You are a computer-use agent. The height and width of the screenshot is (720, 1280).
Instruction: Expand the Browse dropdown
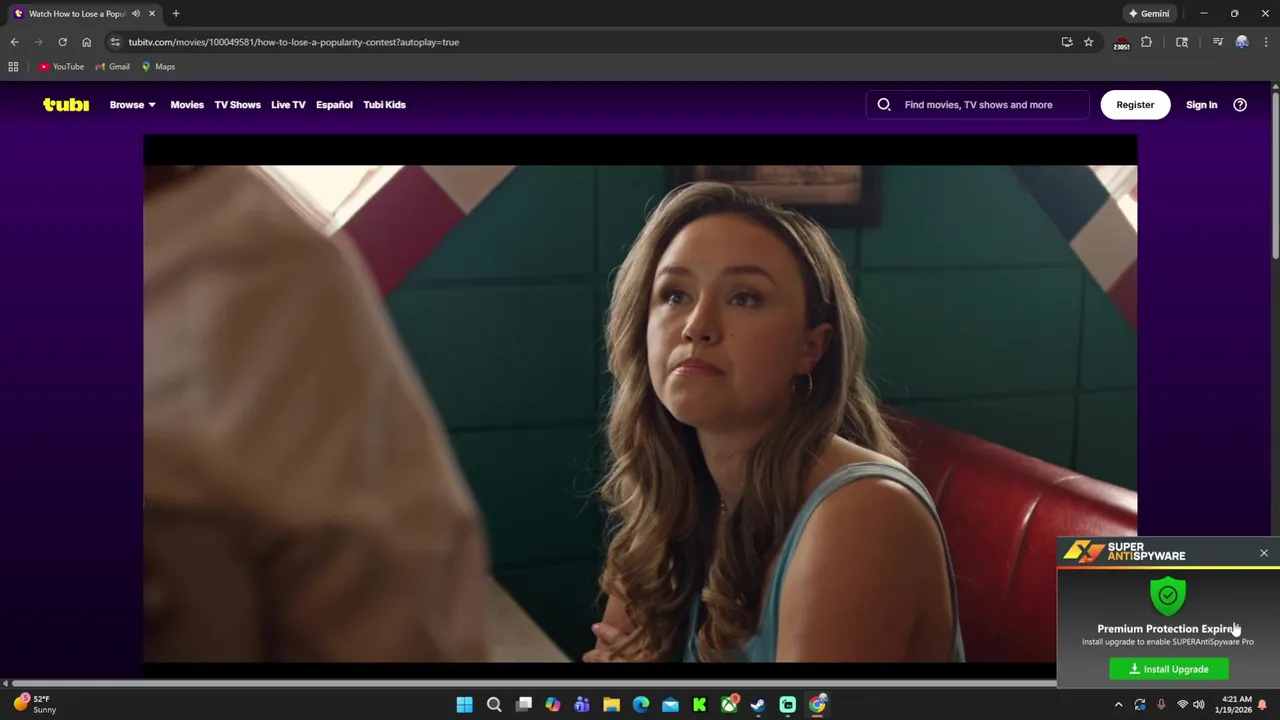coord(133,104)
